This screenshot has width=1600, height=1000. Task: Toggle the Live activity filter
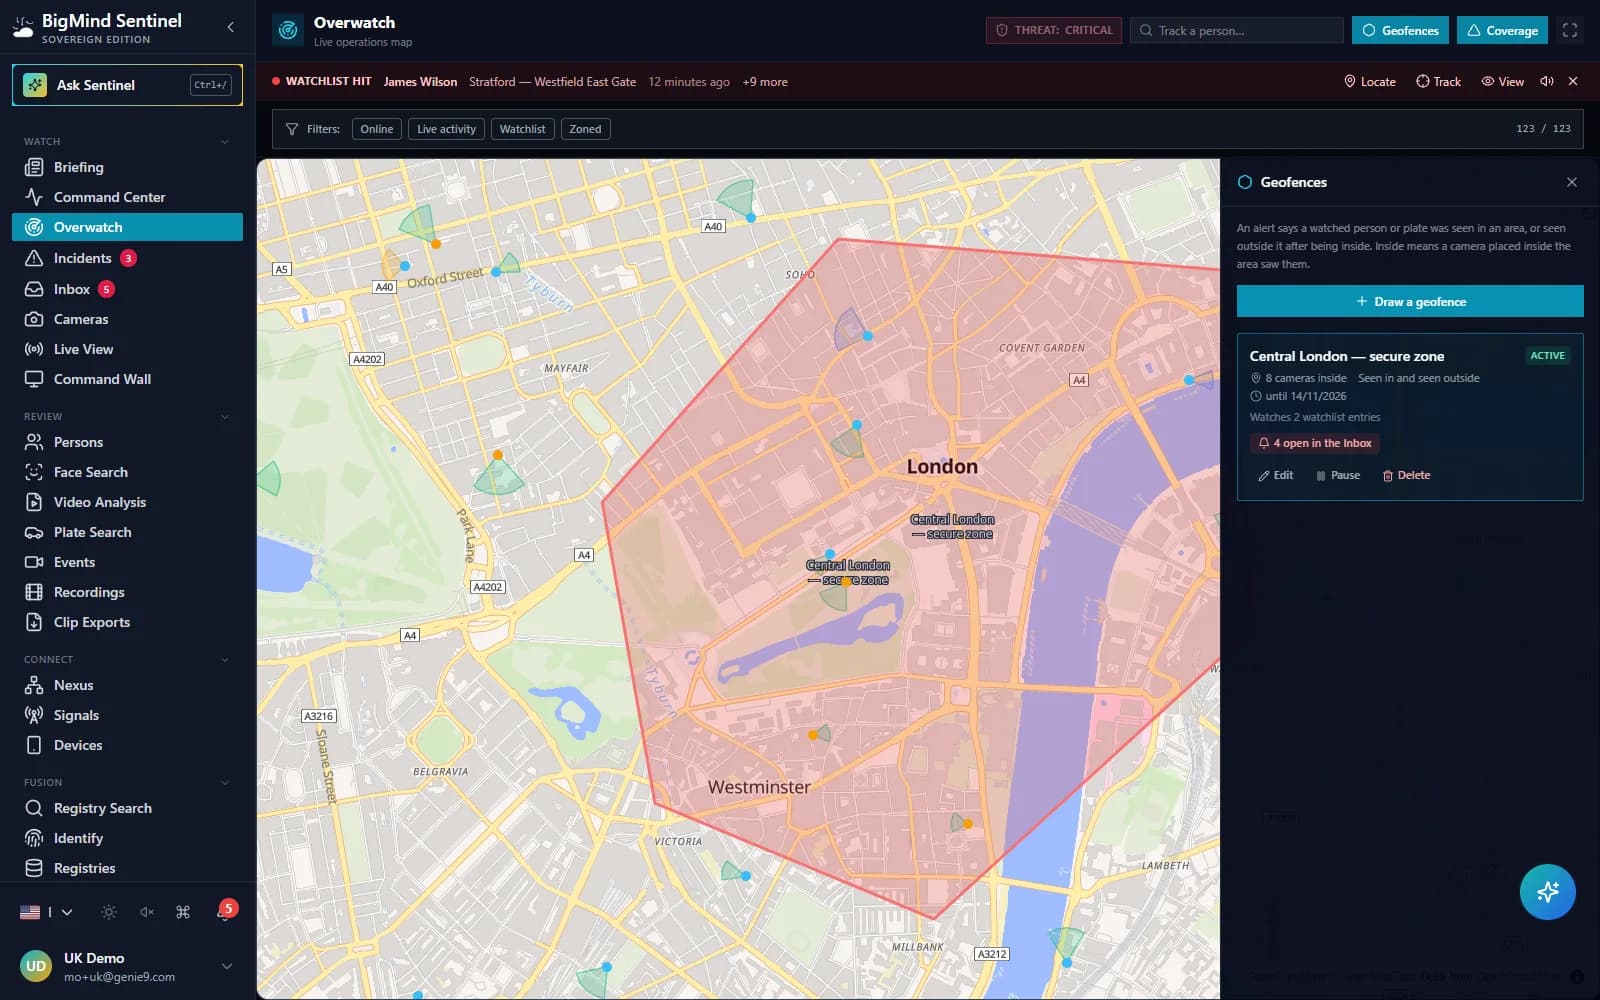point(446,129)
